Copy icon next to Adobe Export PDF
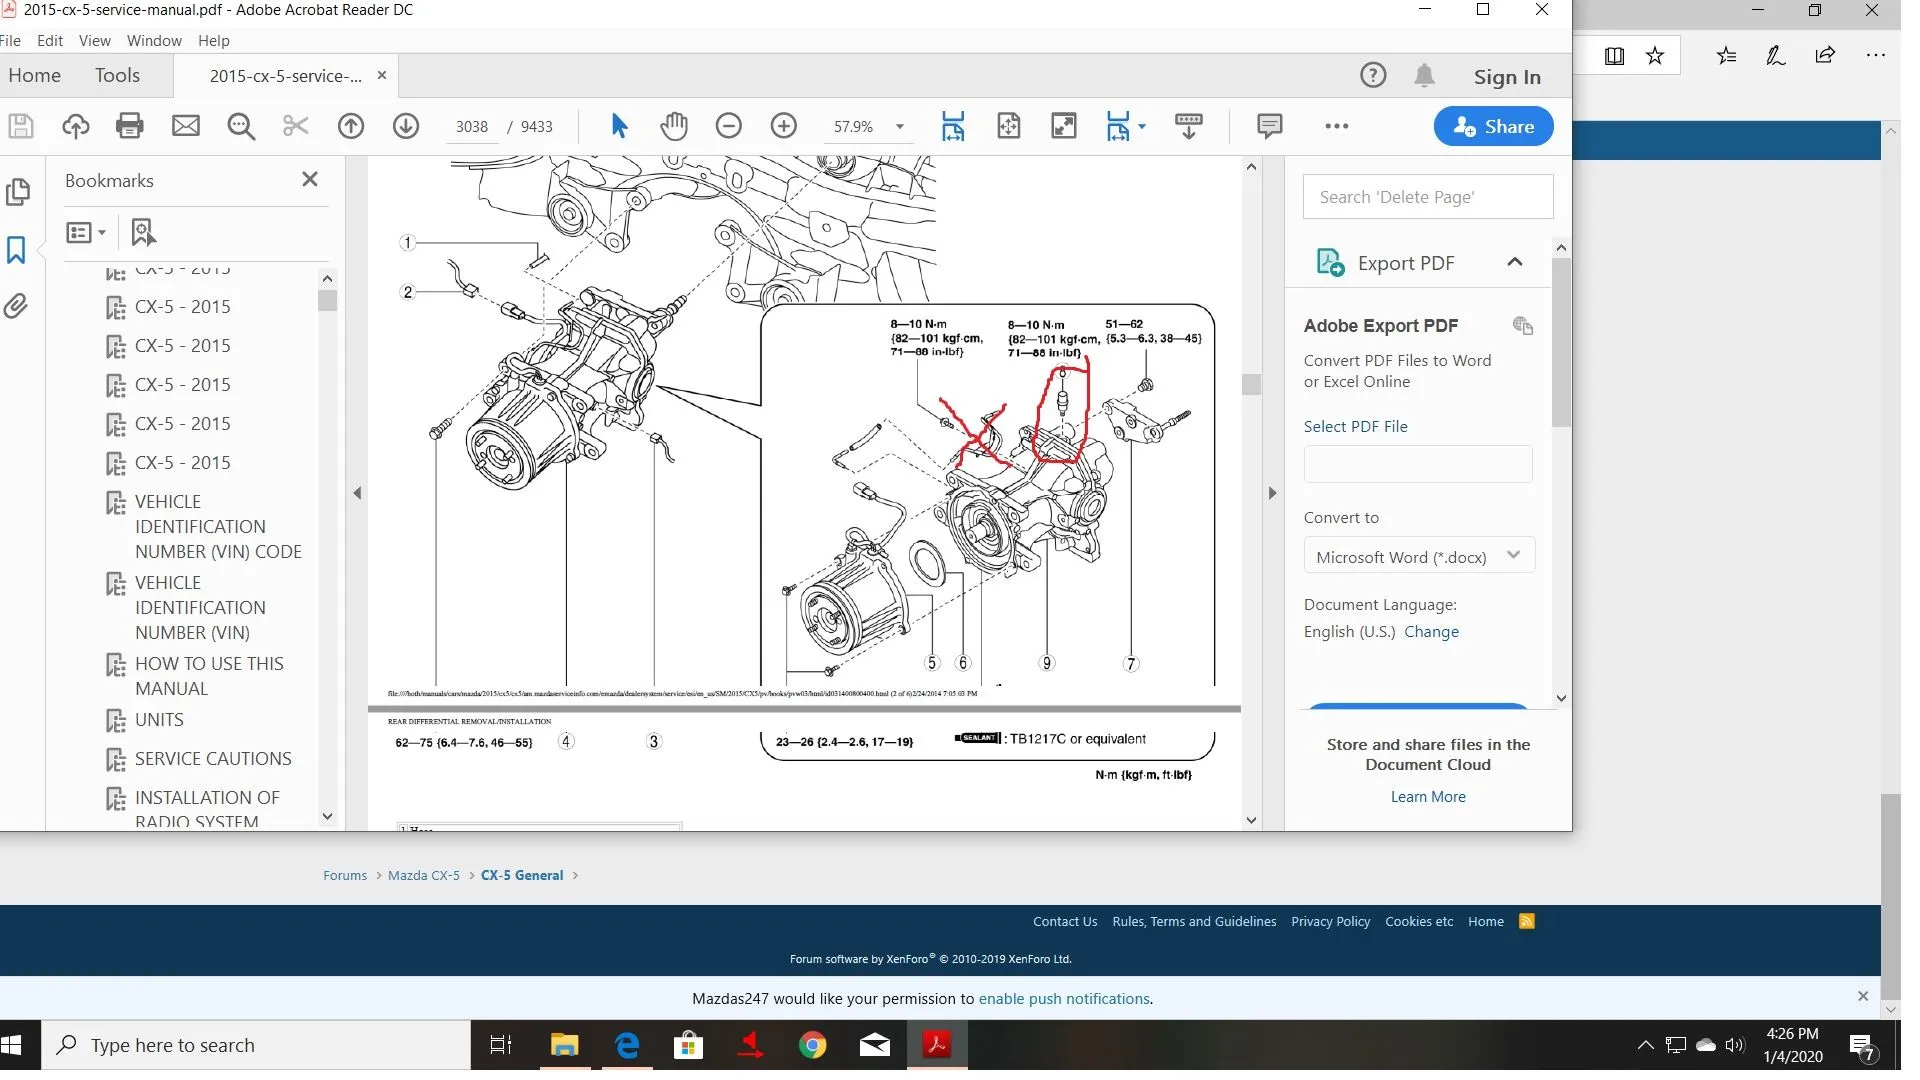The width and height of the screenshot is (1920, 1080). (x=1523, y=325)
